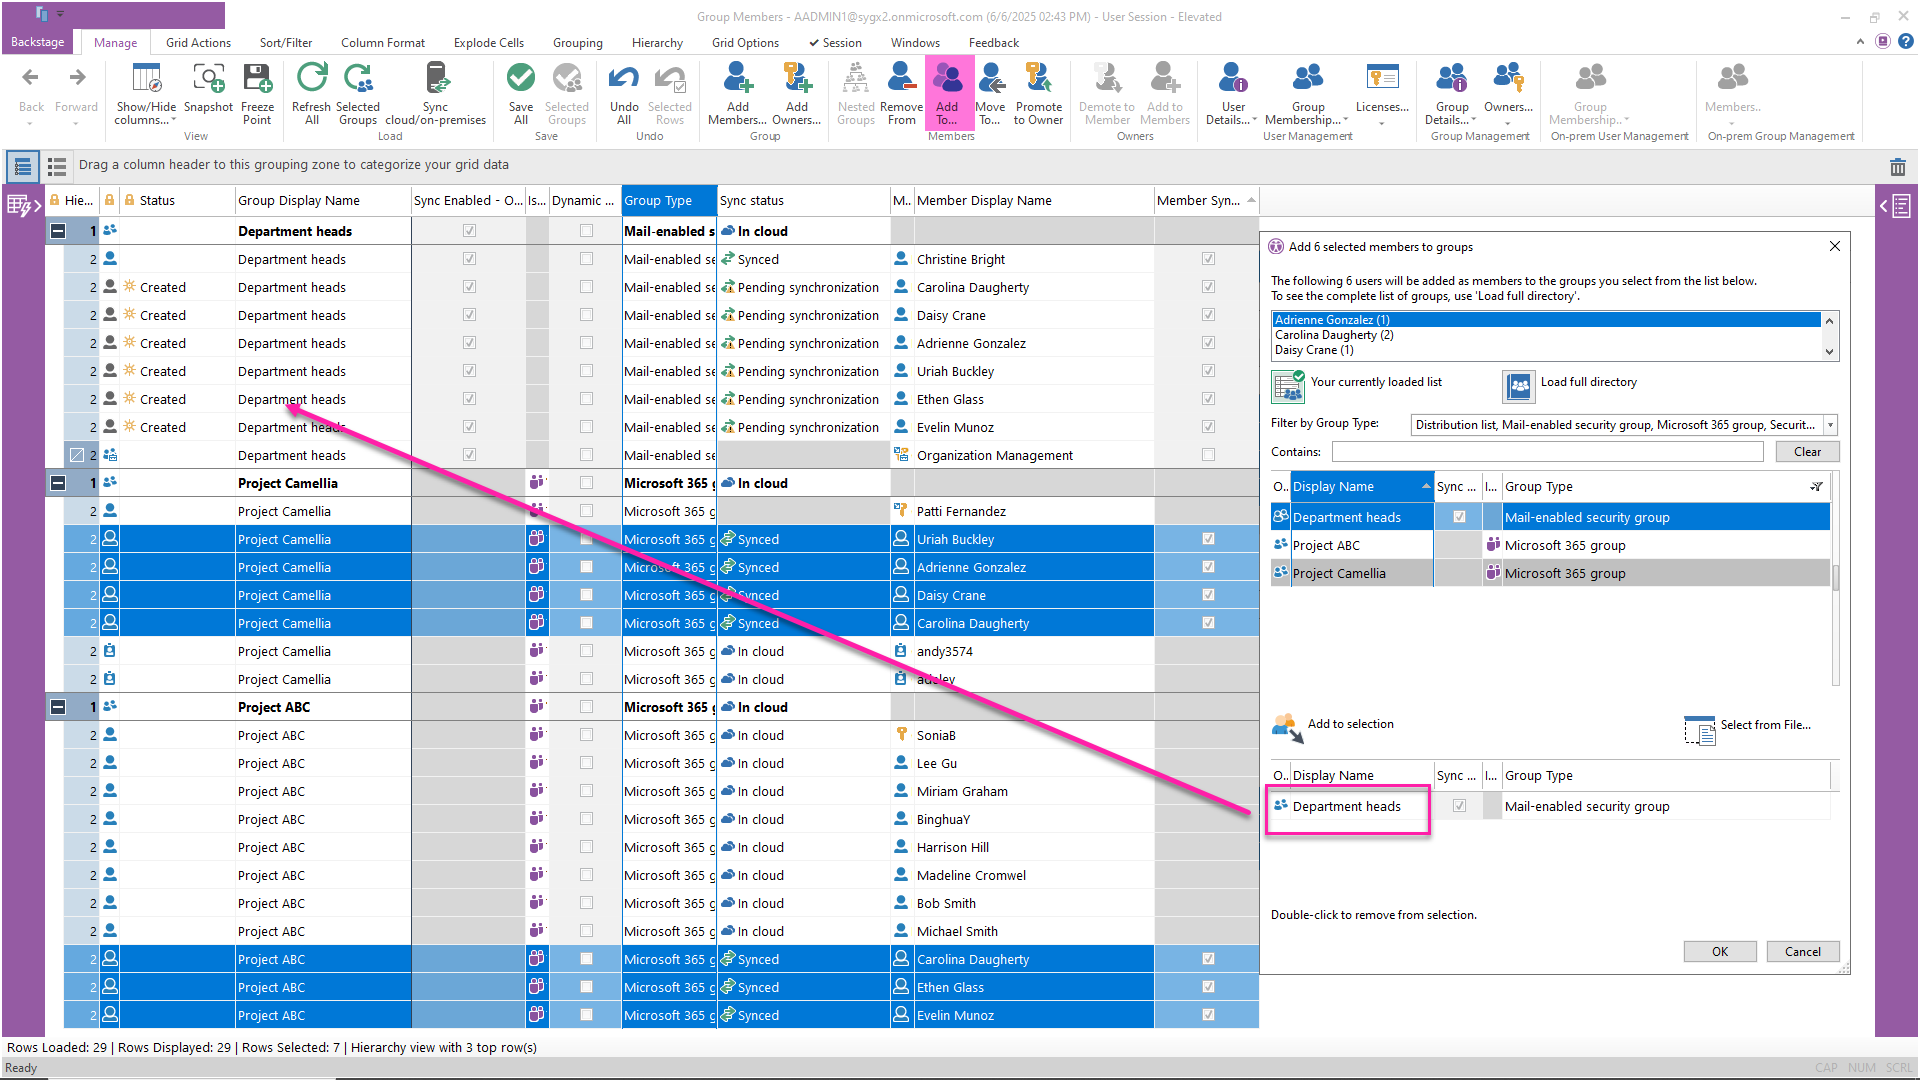Collapse the Project ABC group row

58,707
